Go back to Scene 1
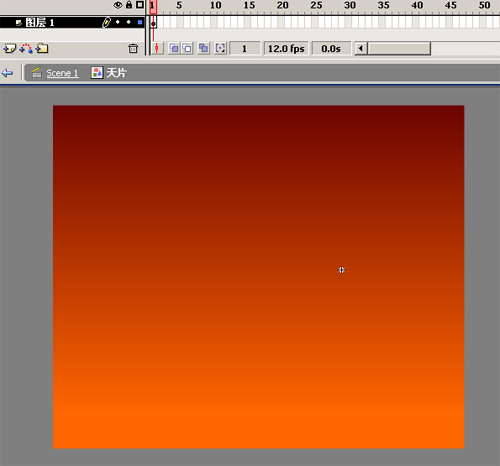Image resolution: width=500 pixels, height=466 pixels. click(x=62, y=73)
